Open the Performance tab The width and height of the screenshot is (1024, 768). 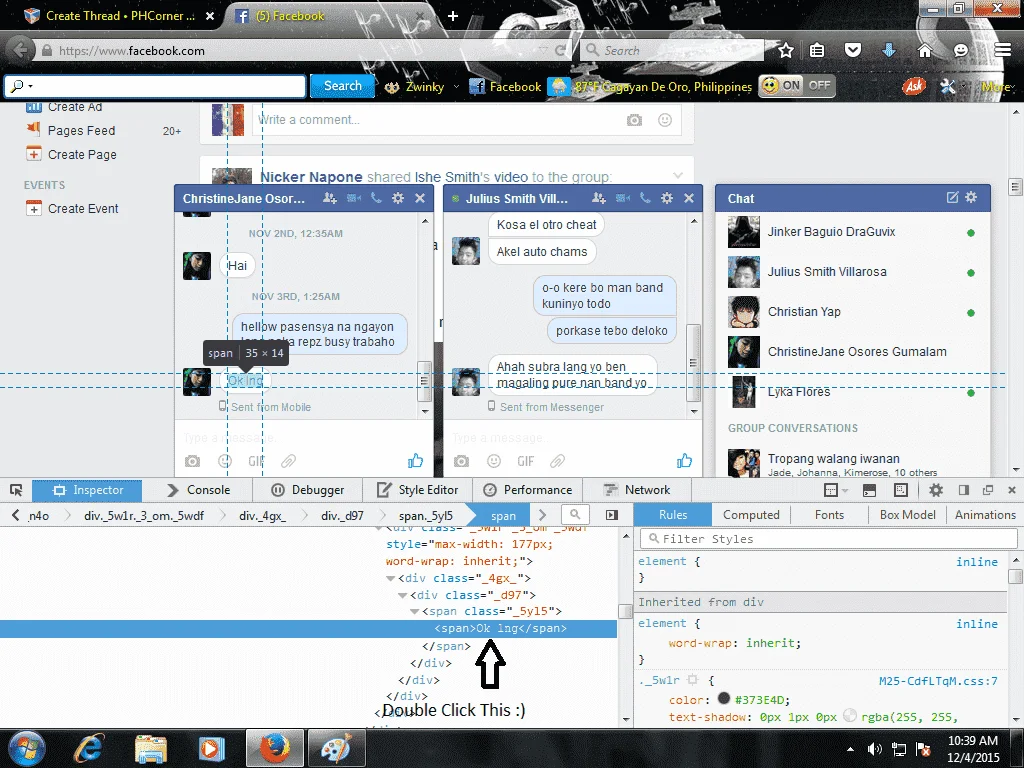pos(528,490)
